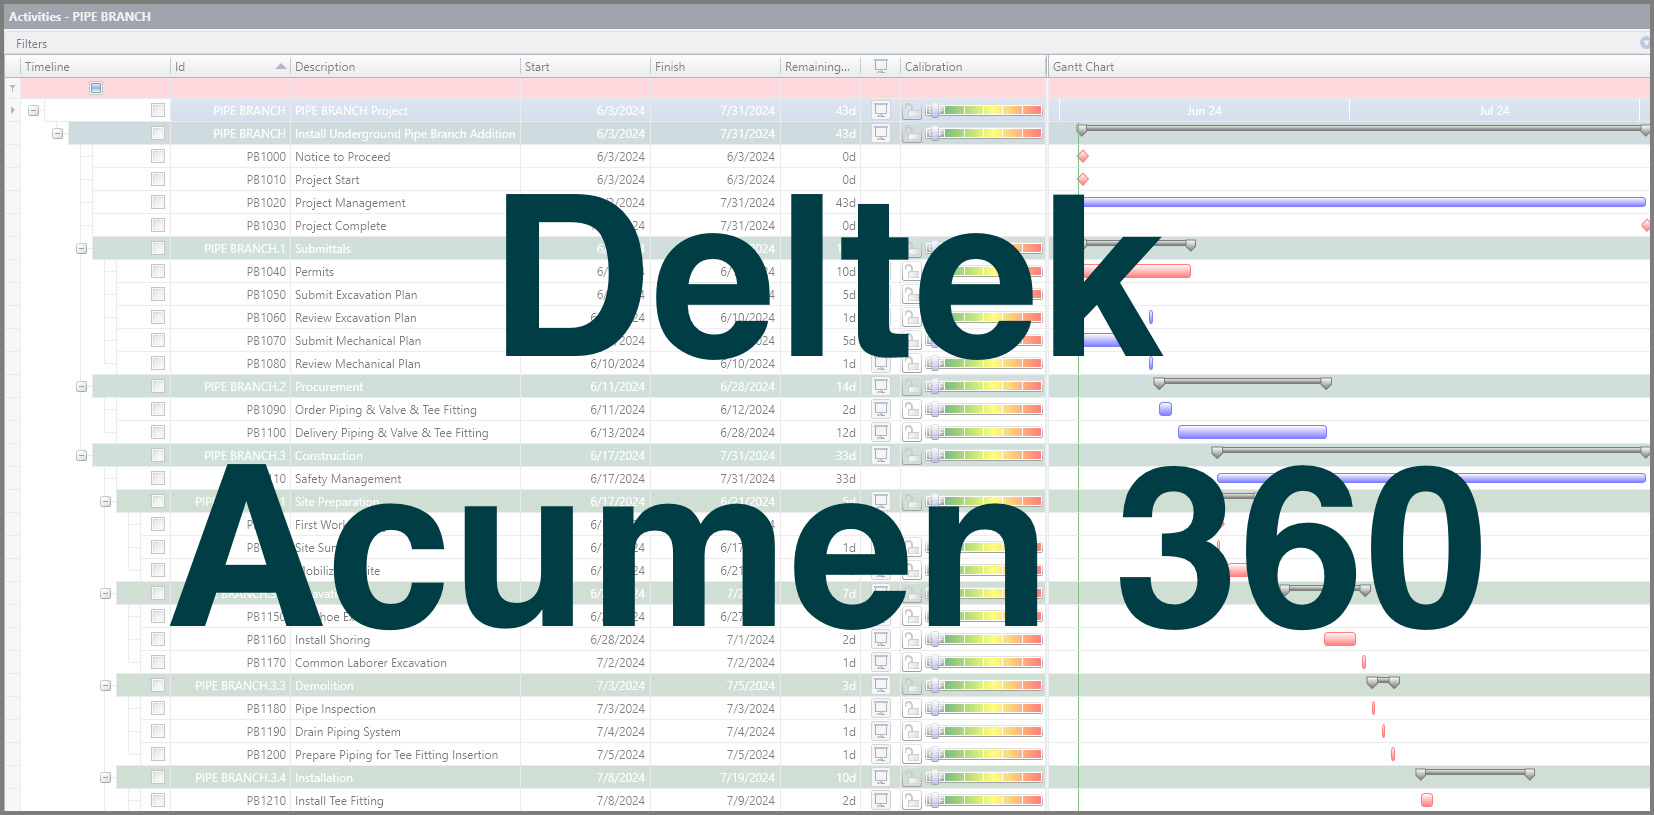Click lock icon for Drain Piping System row
The image size is (1654, 815).
912,731
